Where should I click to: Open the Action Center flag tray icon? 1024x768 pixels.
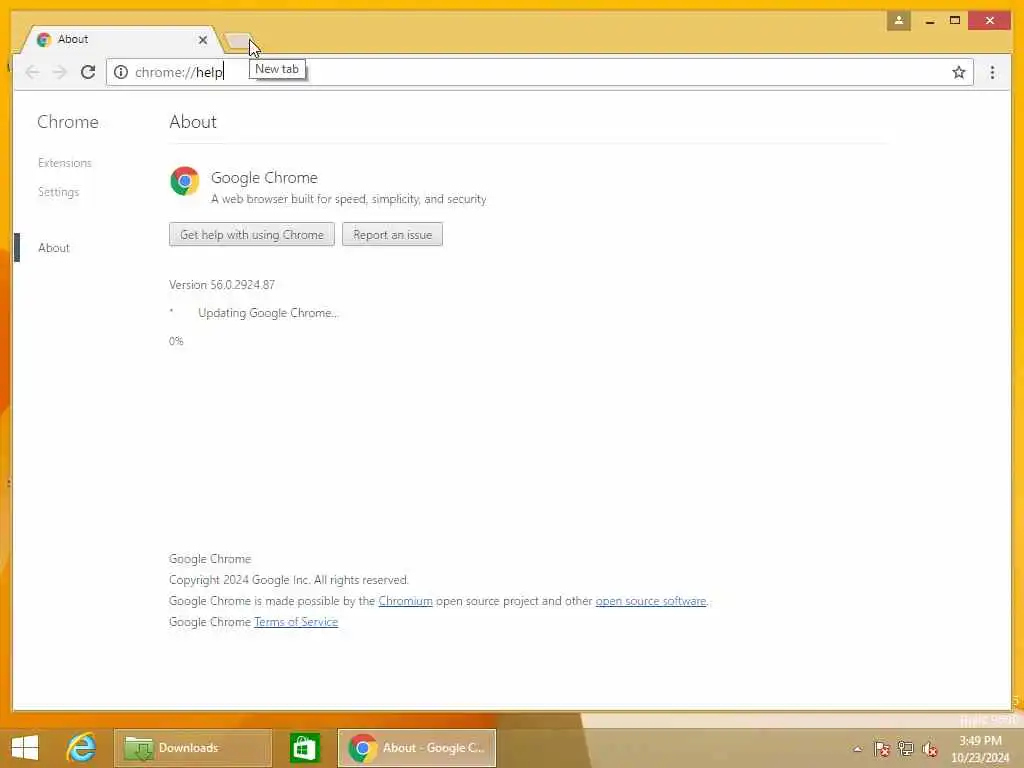tap(882, 748)
